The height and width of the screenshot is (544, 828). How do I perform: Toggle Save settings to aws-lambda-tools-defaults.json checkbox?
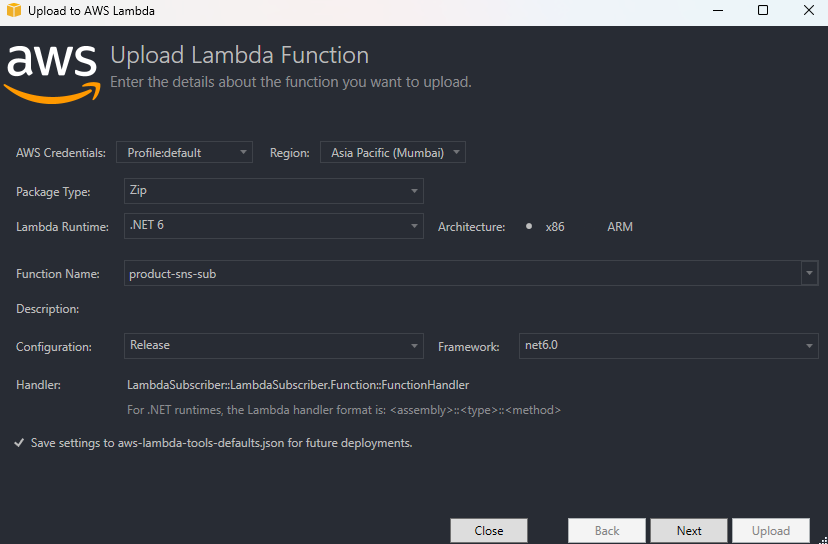20,442
